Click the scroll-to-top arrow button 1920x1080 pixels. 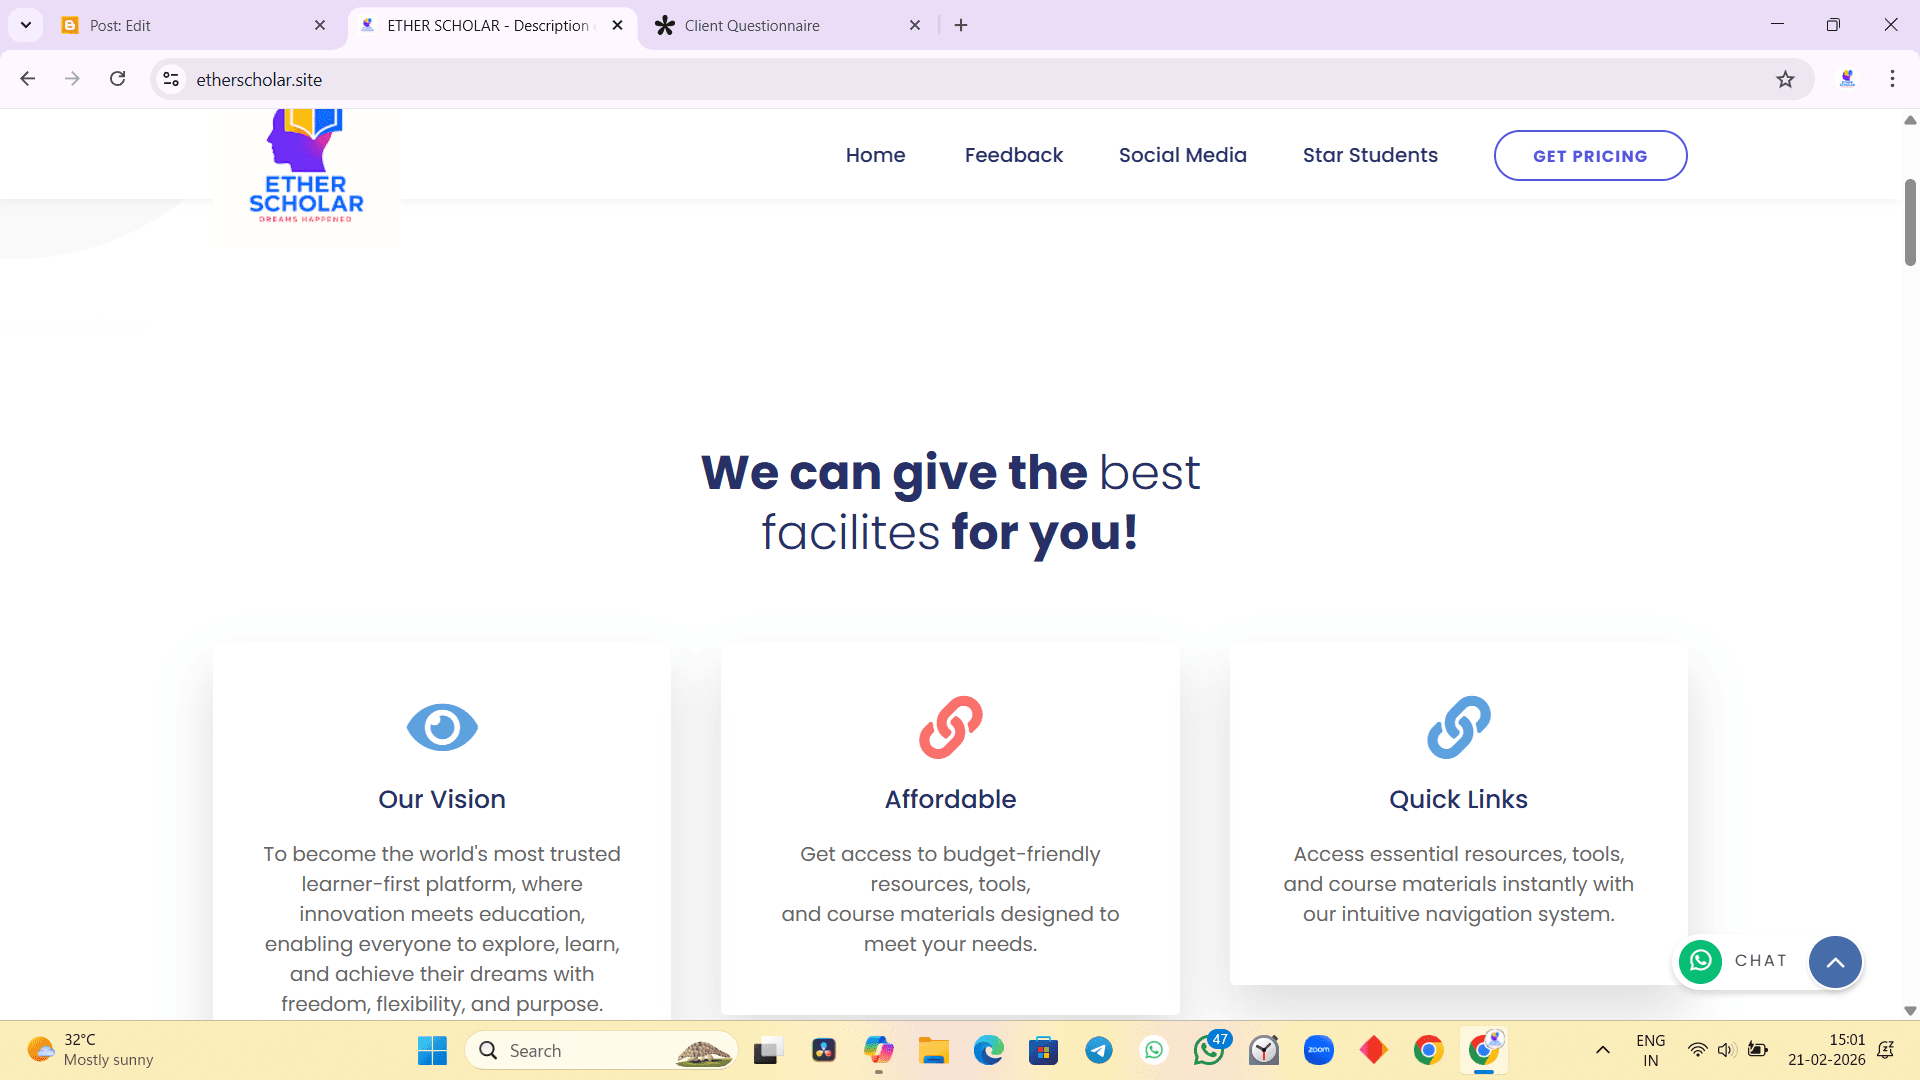click(1835, 962)
